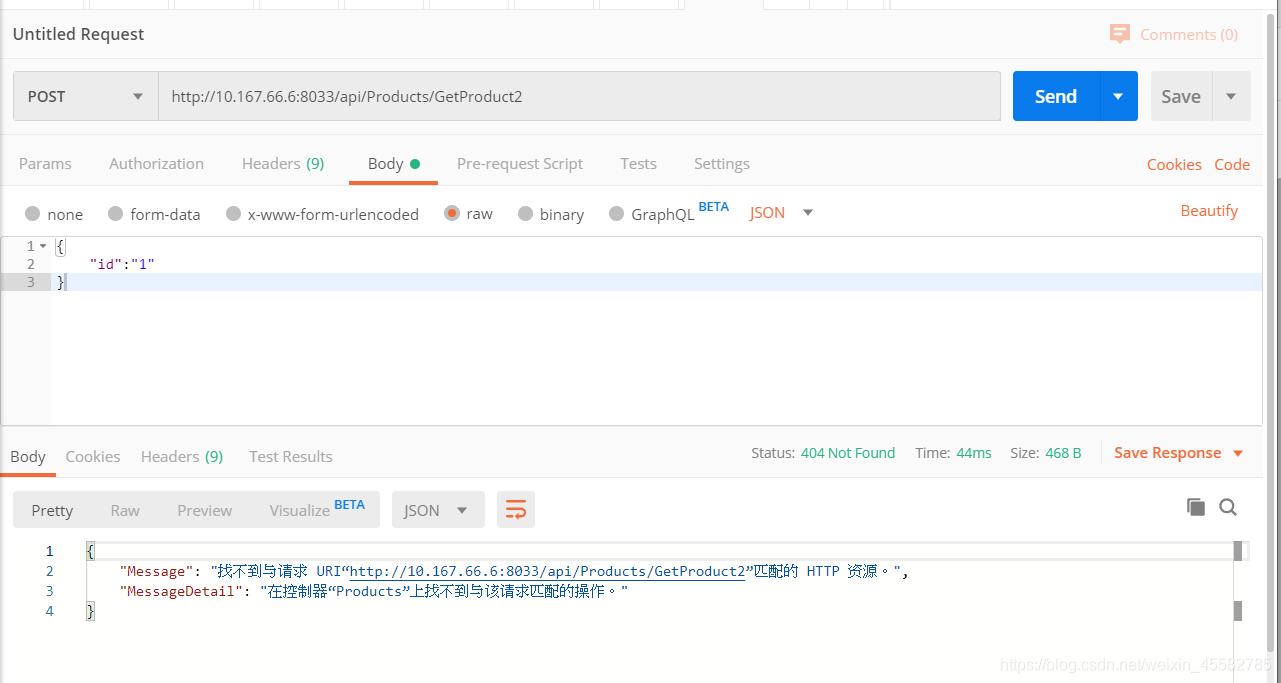Open Test Results tab
Screen dimensions: 1281x683
[291, 457]
